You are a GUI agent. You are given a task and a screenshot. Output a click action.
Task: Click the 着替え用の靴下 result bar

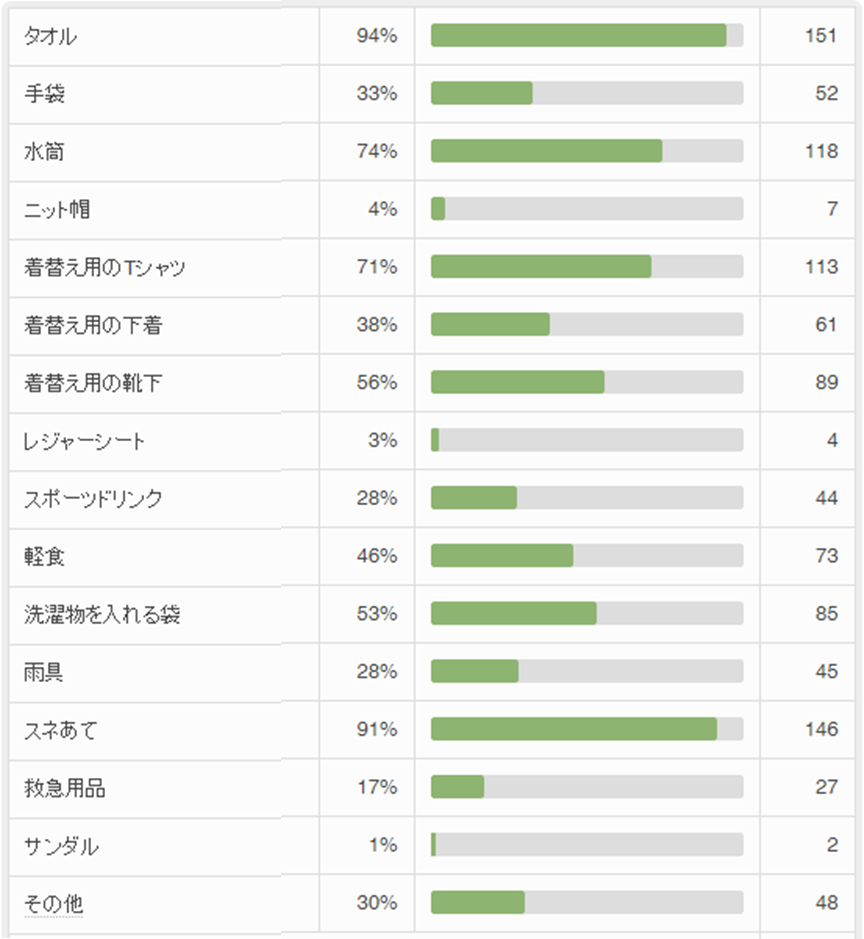coord(587,383)
